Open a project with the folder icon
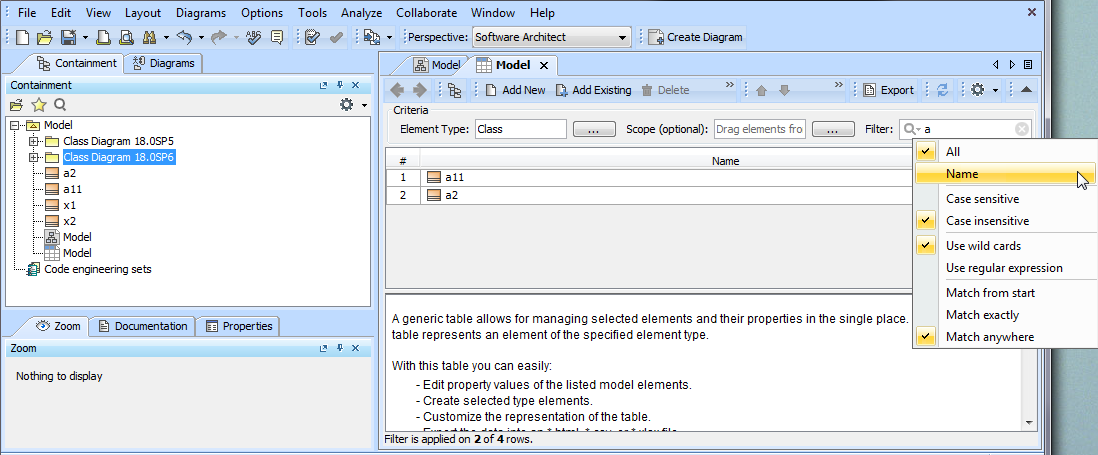This screenshot has width=1098, height=455. (44, 37)
